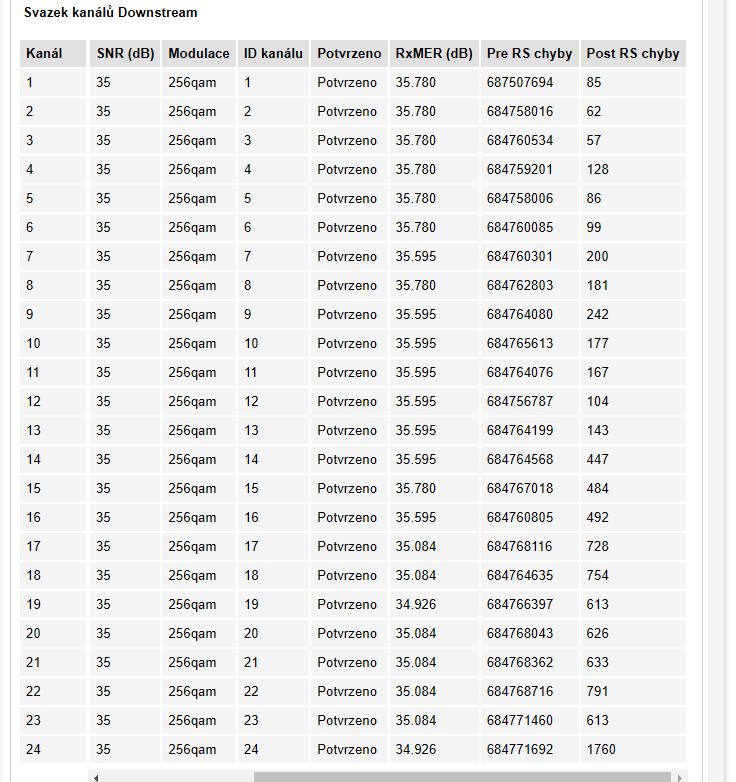Click RxMER value 34.926 in channel 19 row
This screenshot has width=736, height=782.
click(x=416, y=604)
